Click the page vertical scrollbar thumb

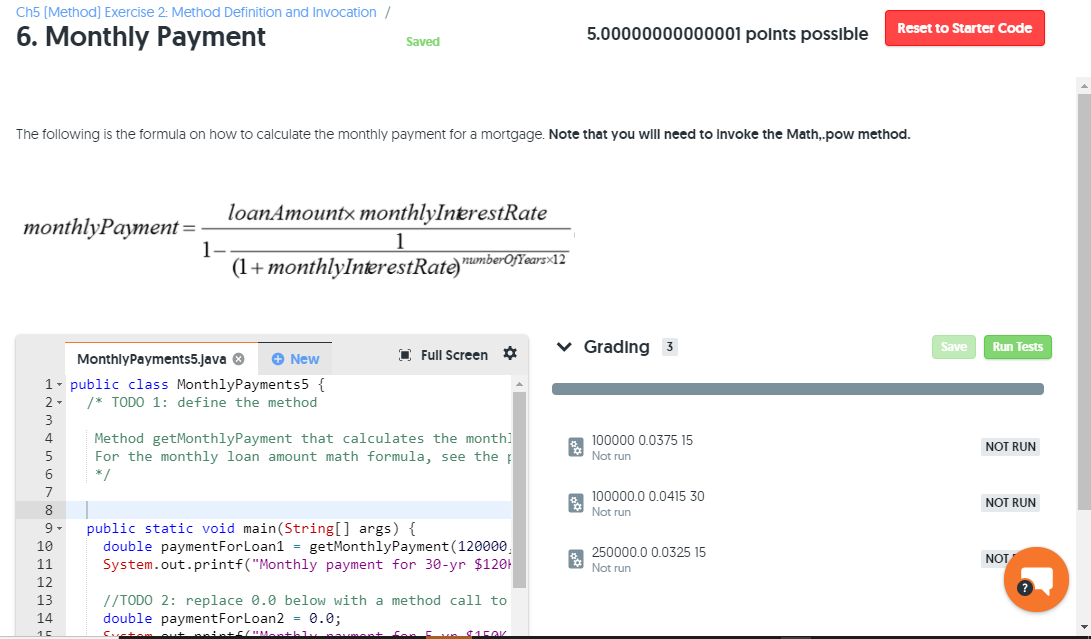1083,301
